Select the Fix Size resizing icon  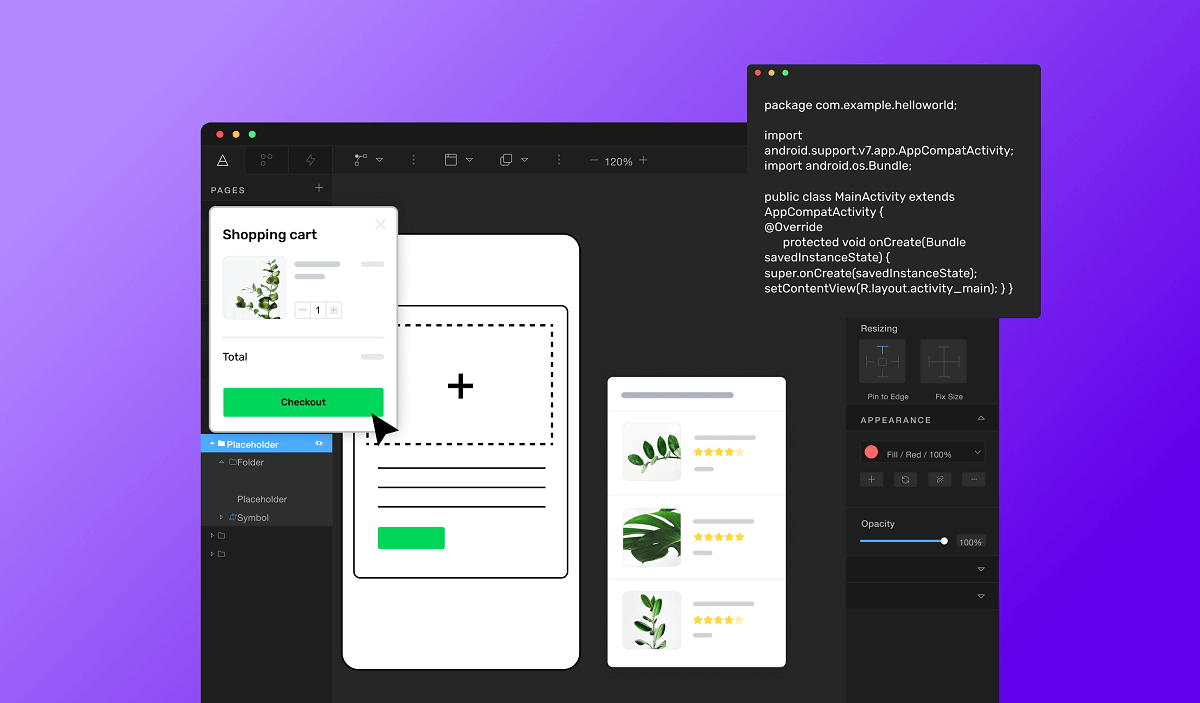tap(944, 361)
